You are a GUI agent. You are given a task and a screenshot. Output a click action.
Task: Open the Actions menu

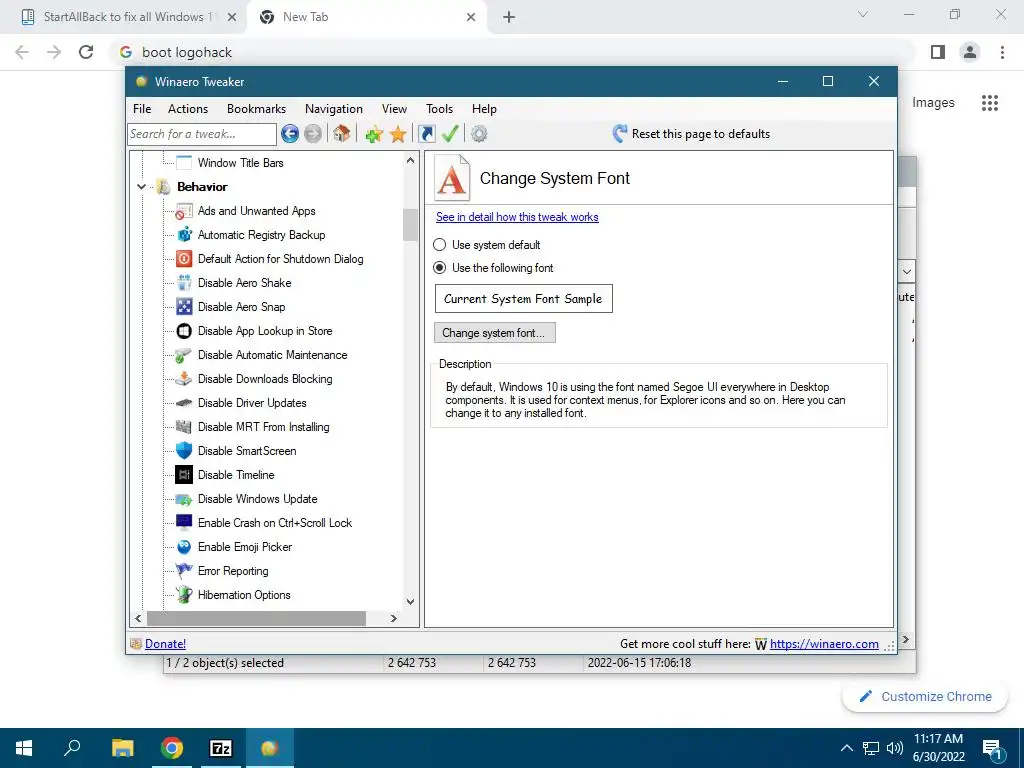click(x=187, y=109)
